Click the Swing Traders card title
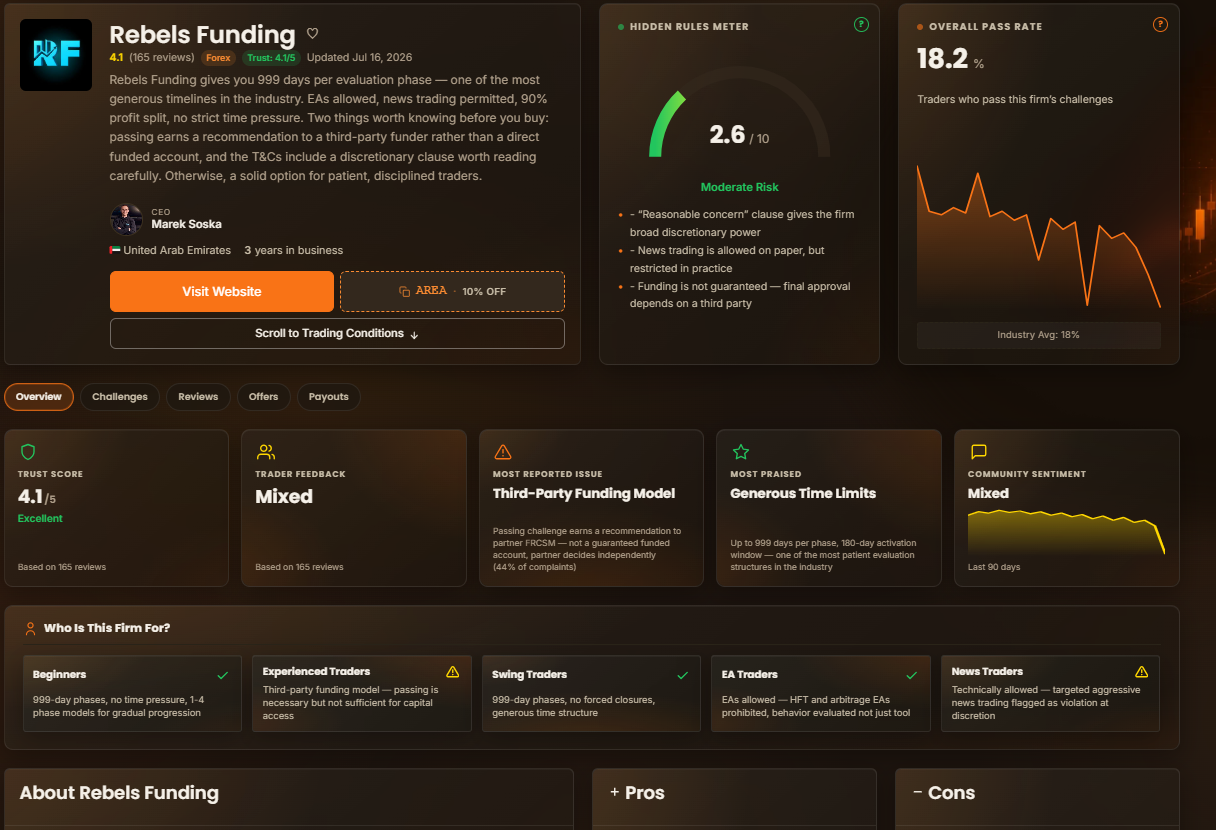Image resolution: width=1216 pixels, height=830 pixels. 529,675
